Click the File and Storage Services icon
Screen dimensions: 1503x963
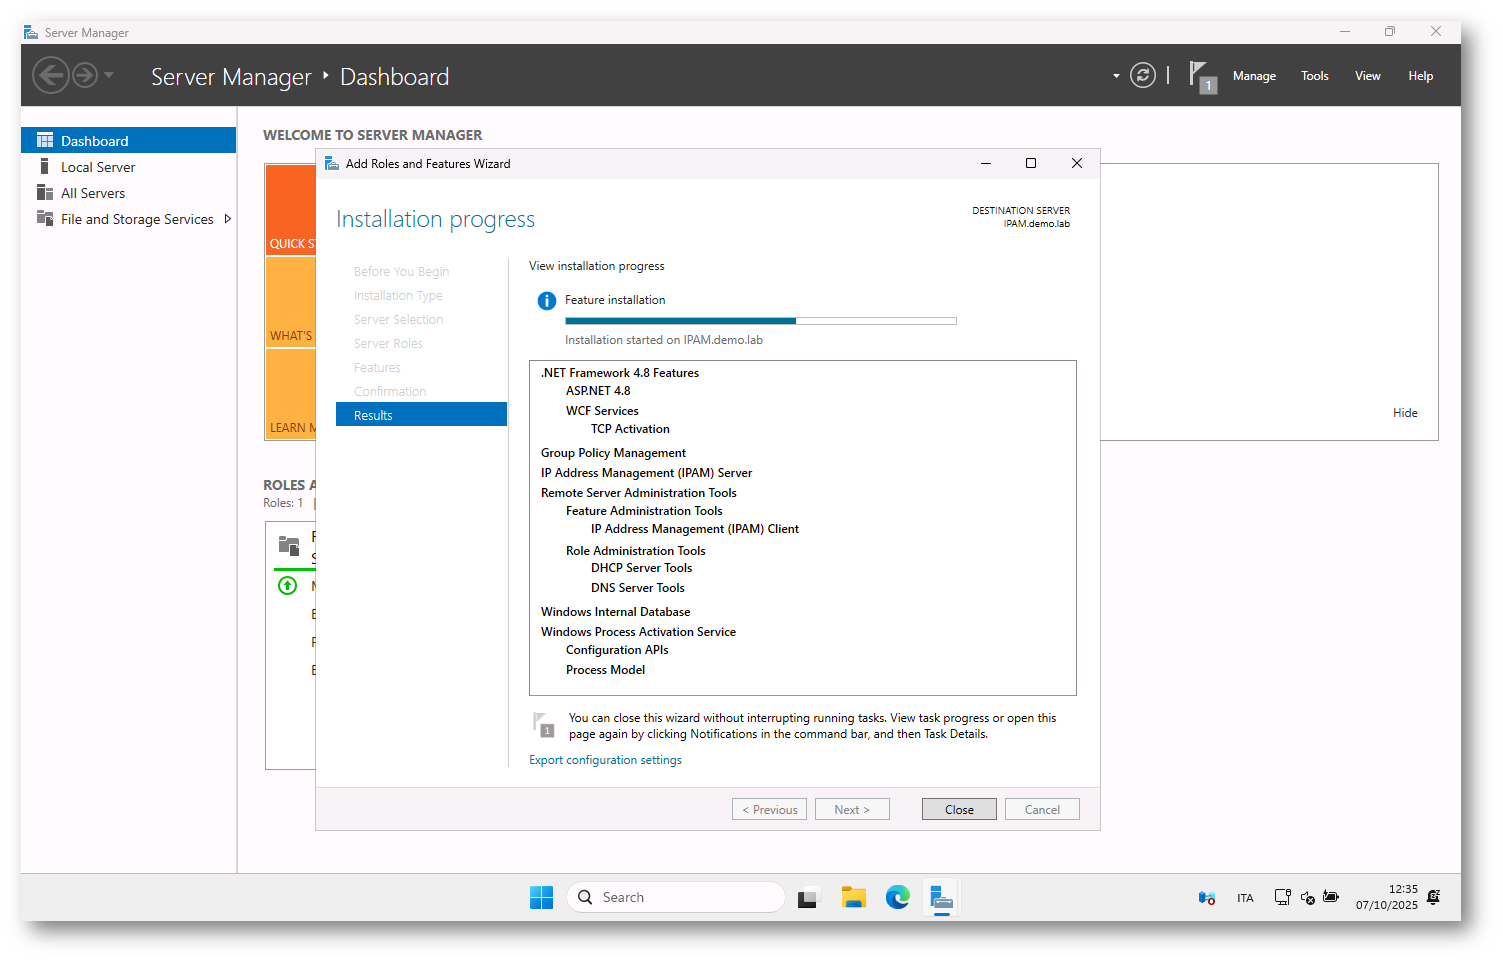45,218
